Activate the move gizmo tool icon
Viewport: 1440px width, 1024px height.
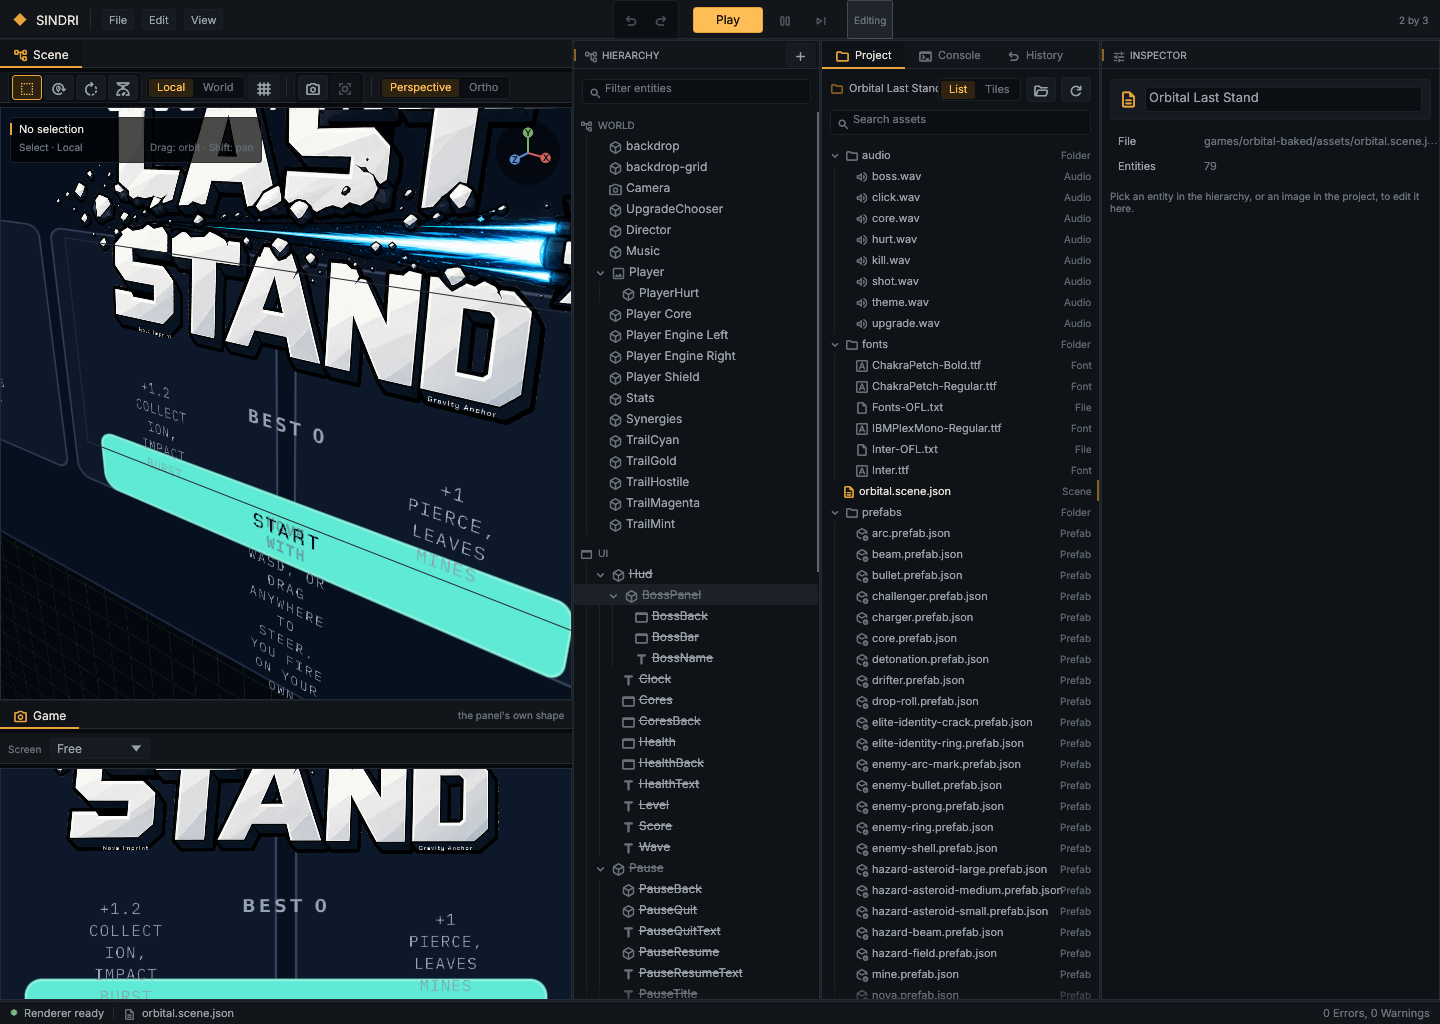click(x=59, y=88)
